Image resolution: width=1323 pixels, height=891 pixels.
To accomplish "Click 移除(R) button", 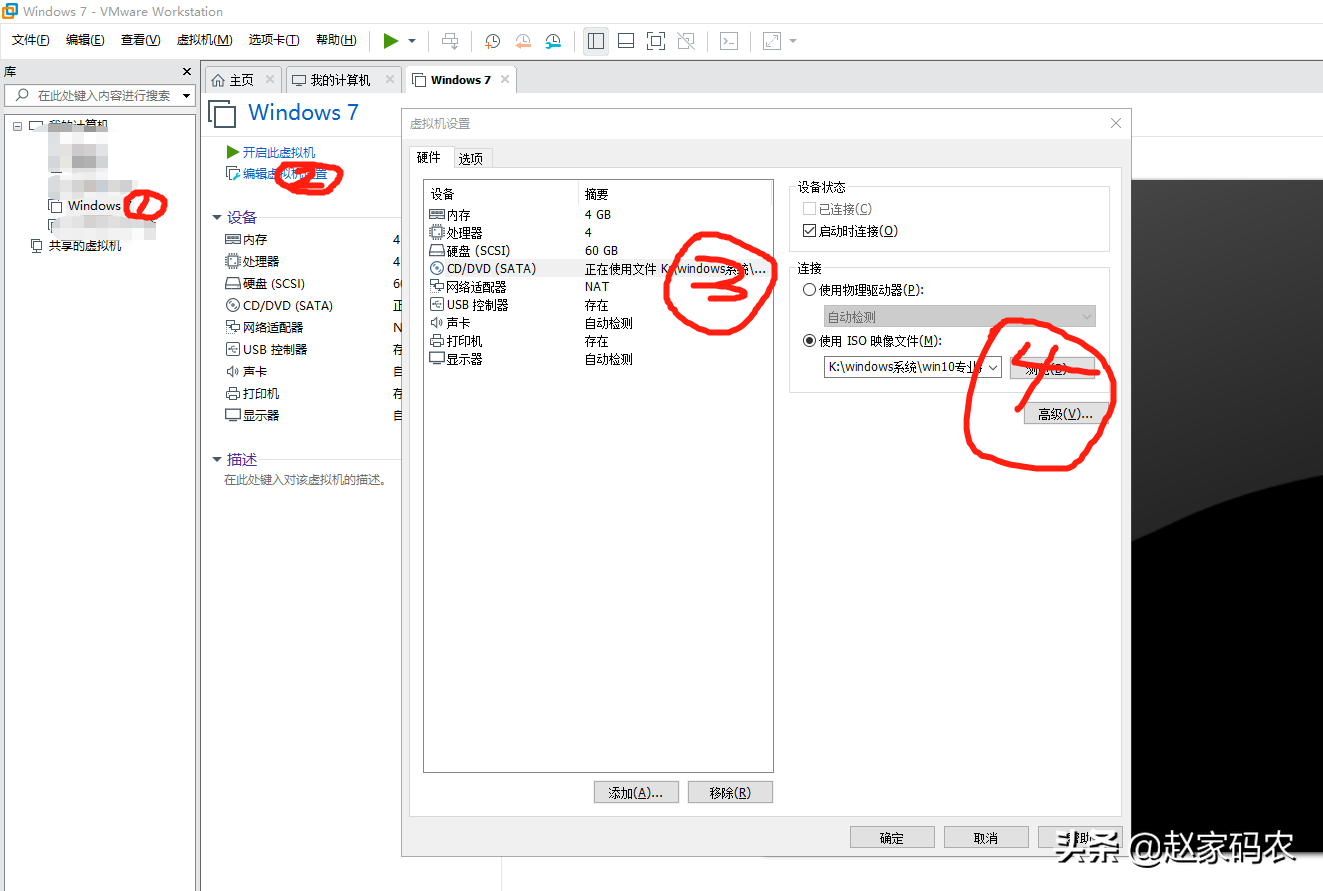I will tap(730, 793).
